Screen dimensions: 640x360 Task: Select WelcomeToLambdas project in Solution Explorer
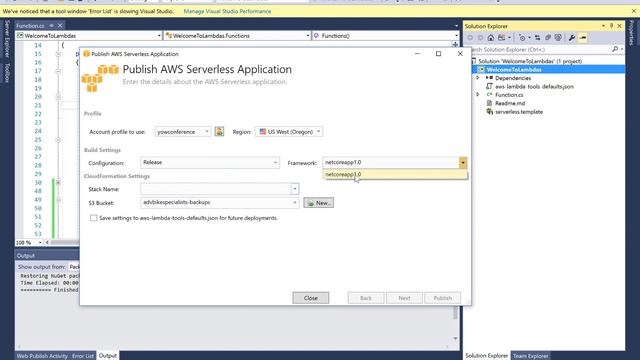[x=514, y=69]
